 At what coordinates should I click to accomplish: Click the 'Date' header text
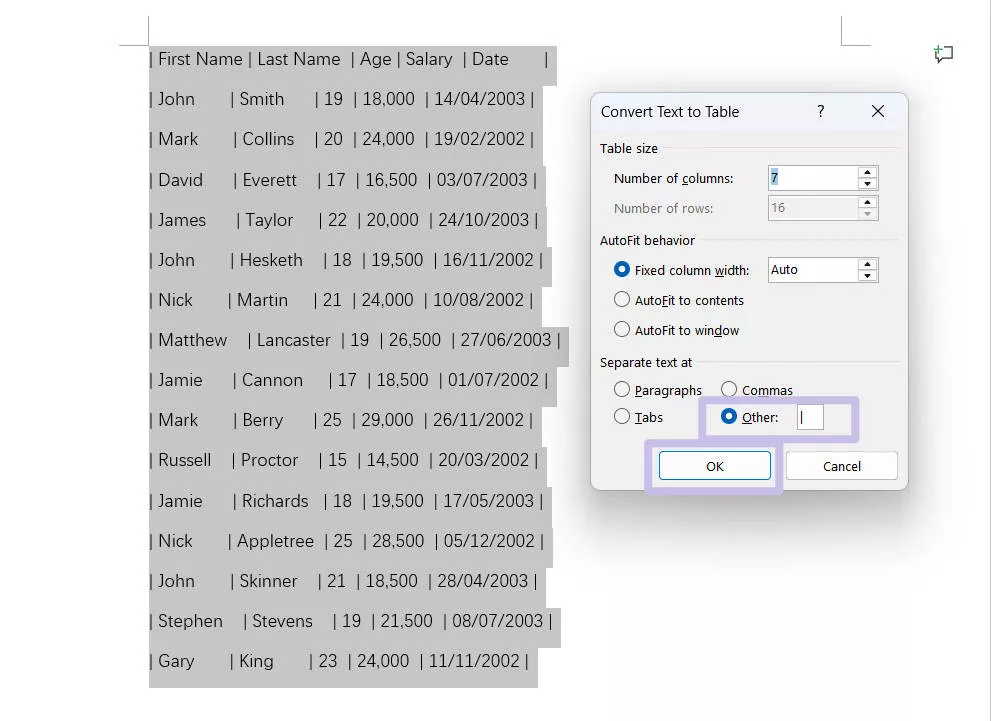[x=490, y=59]
